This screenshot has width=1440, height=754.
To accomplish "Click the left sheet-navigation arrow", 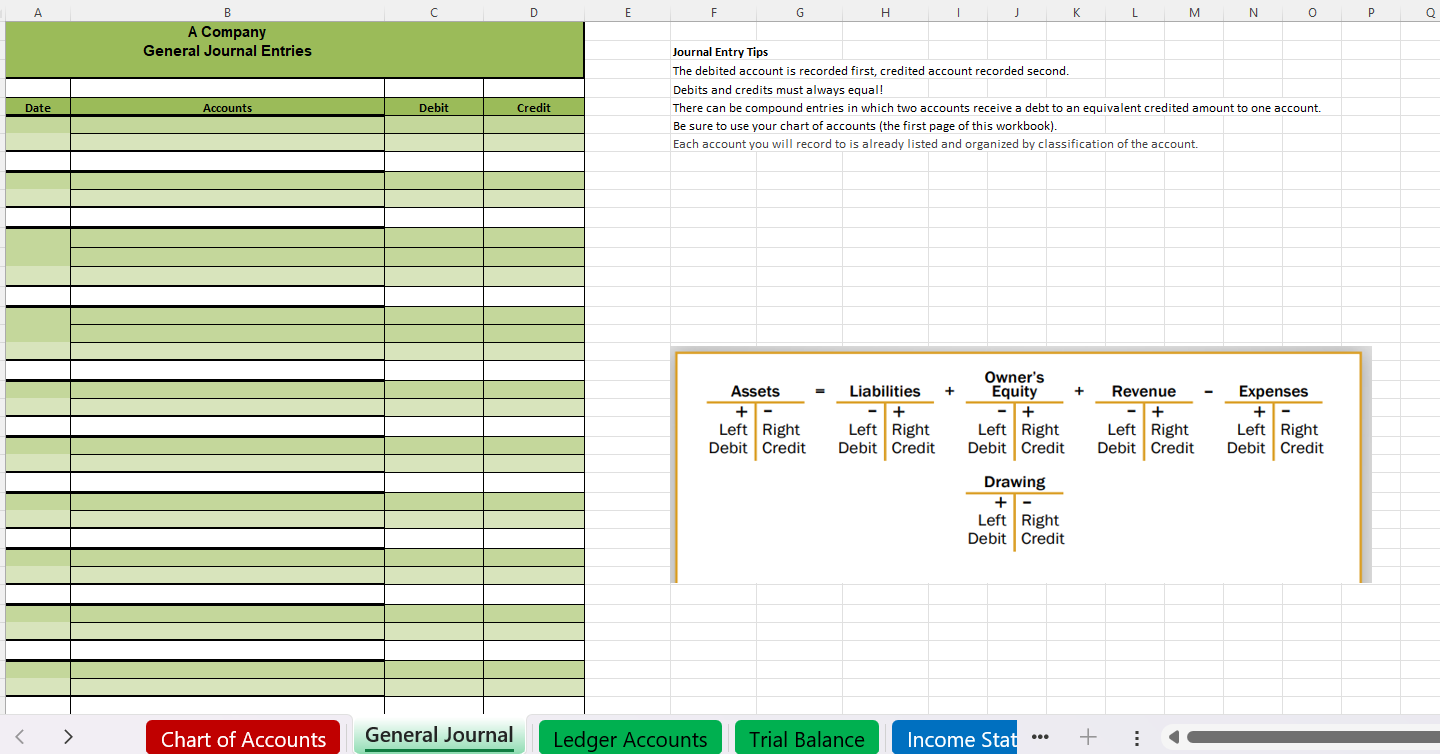I will pos(22,736).
